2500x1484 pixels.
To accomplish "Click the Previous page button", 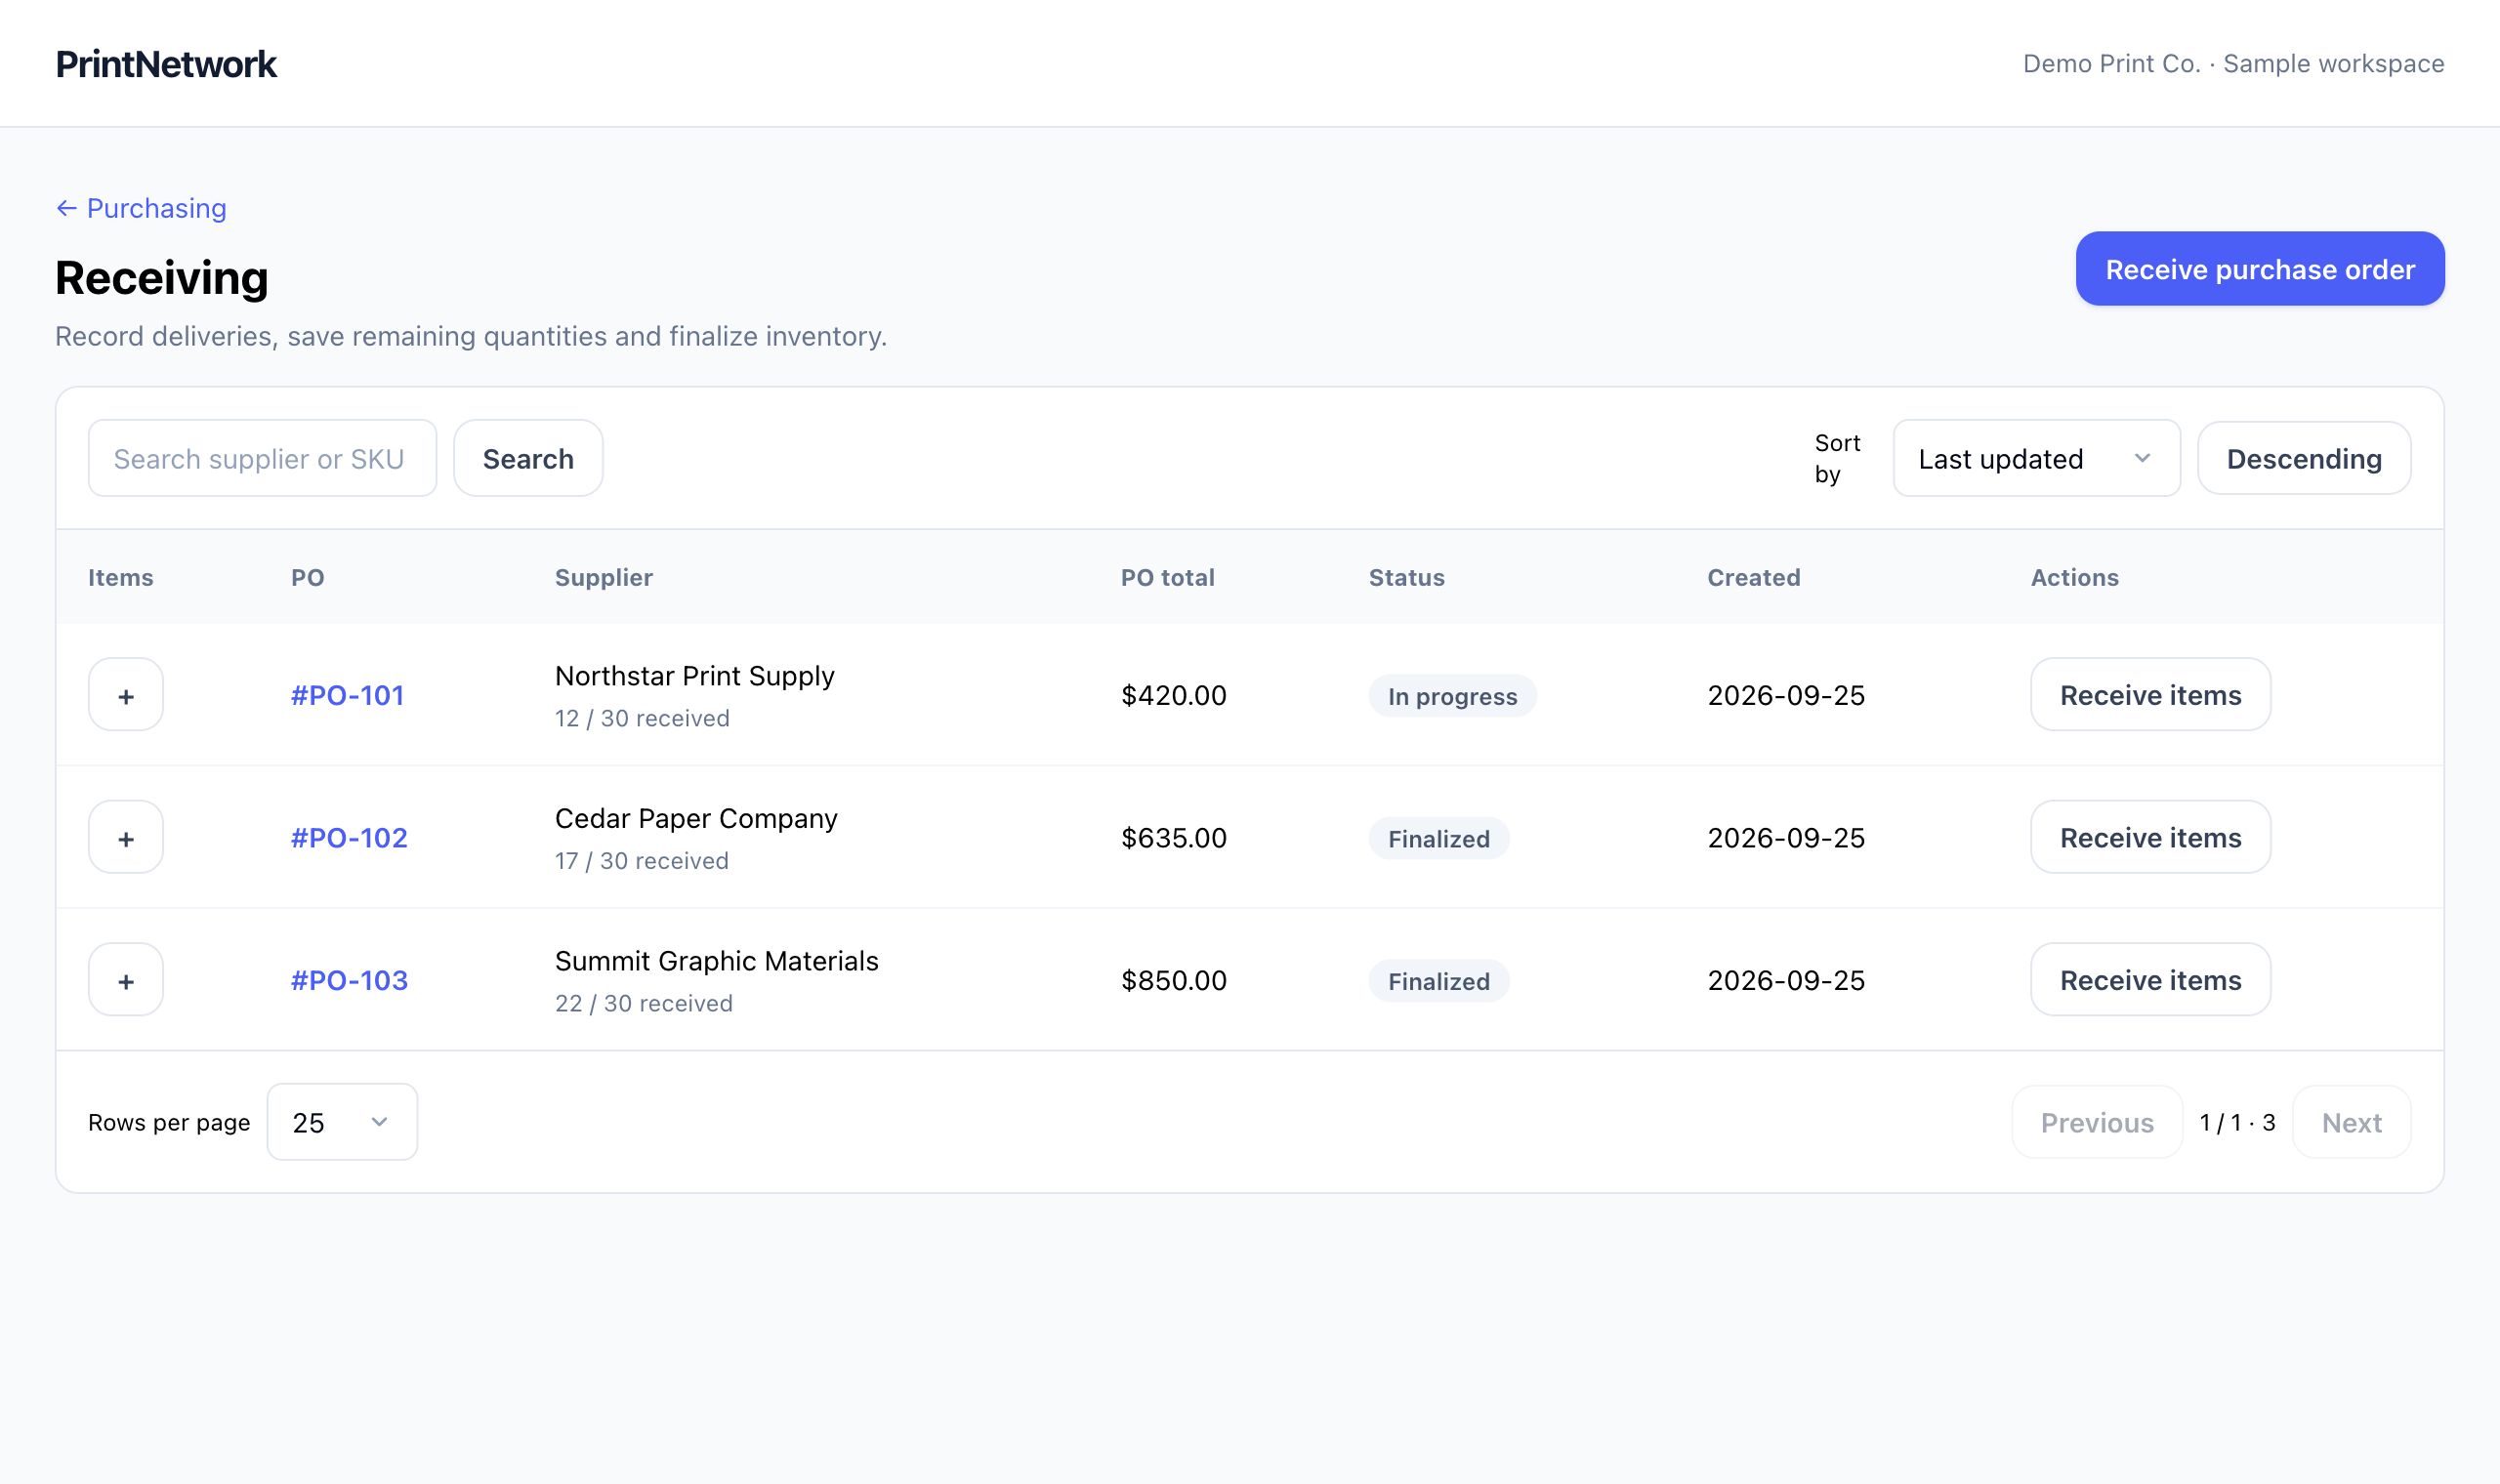I will point(2097,1123).
